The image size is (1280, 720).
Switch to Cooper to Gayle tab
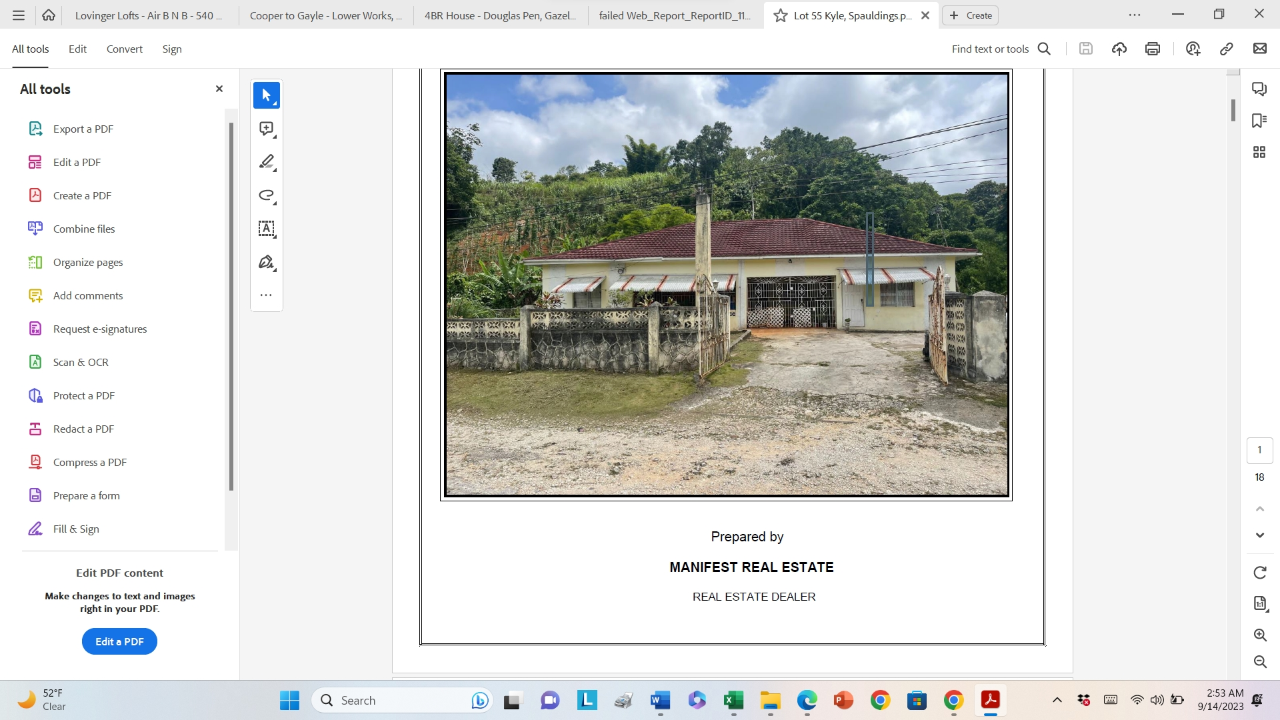(x=325, y=15)
